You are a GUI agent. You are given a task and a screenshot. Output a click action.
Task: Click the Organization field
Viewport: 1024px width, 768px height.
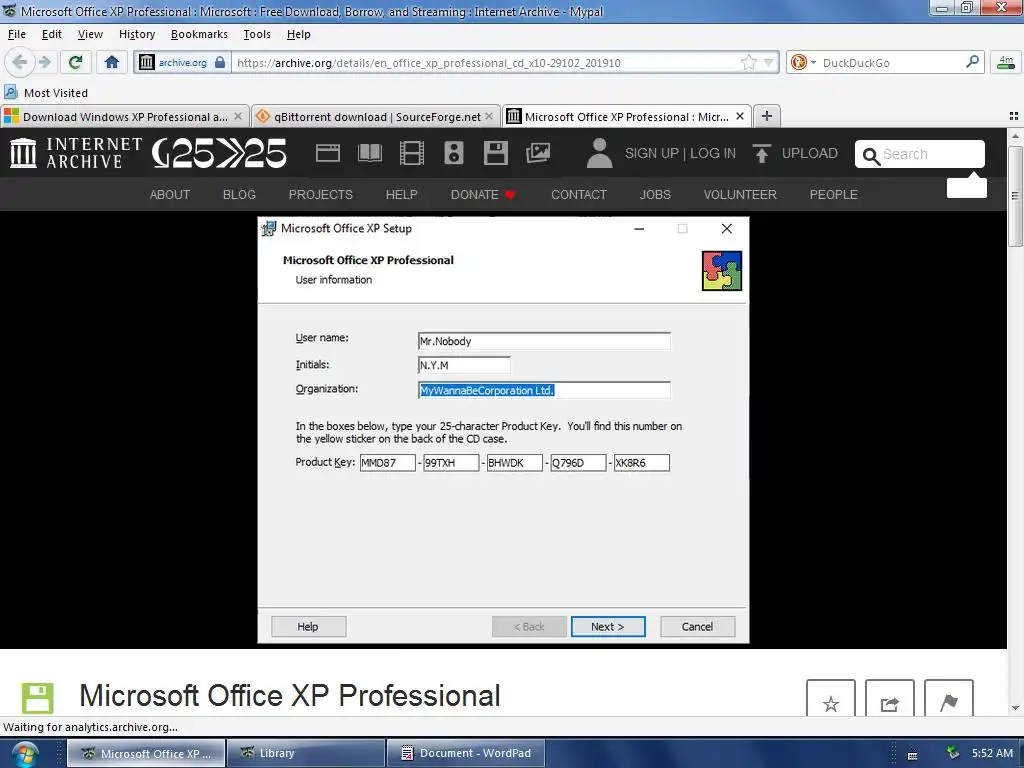click(544, 390)
